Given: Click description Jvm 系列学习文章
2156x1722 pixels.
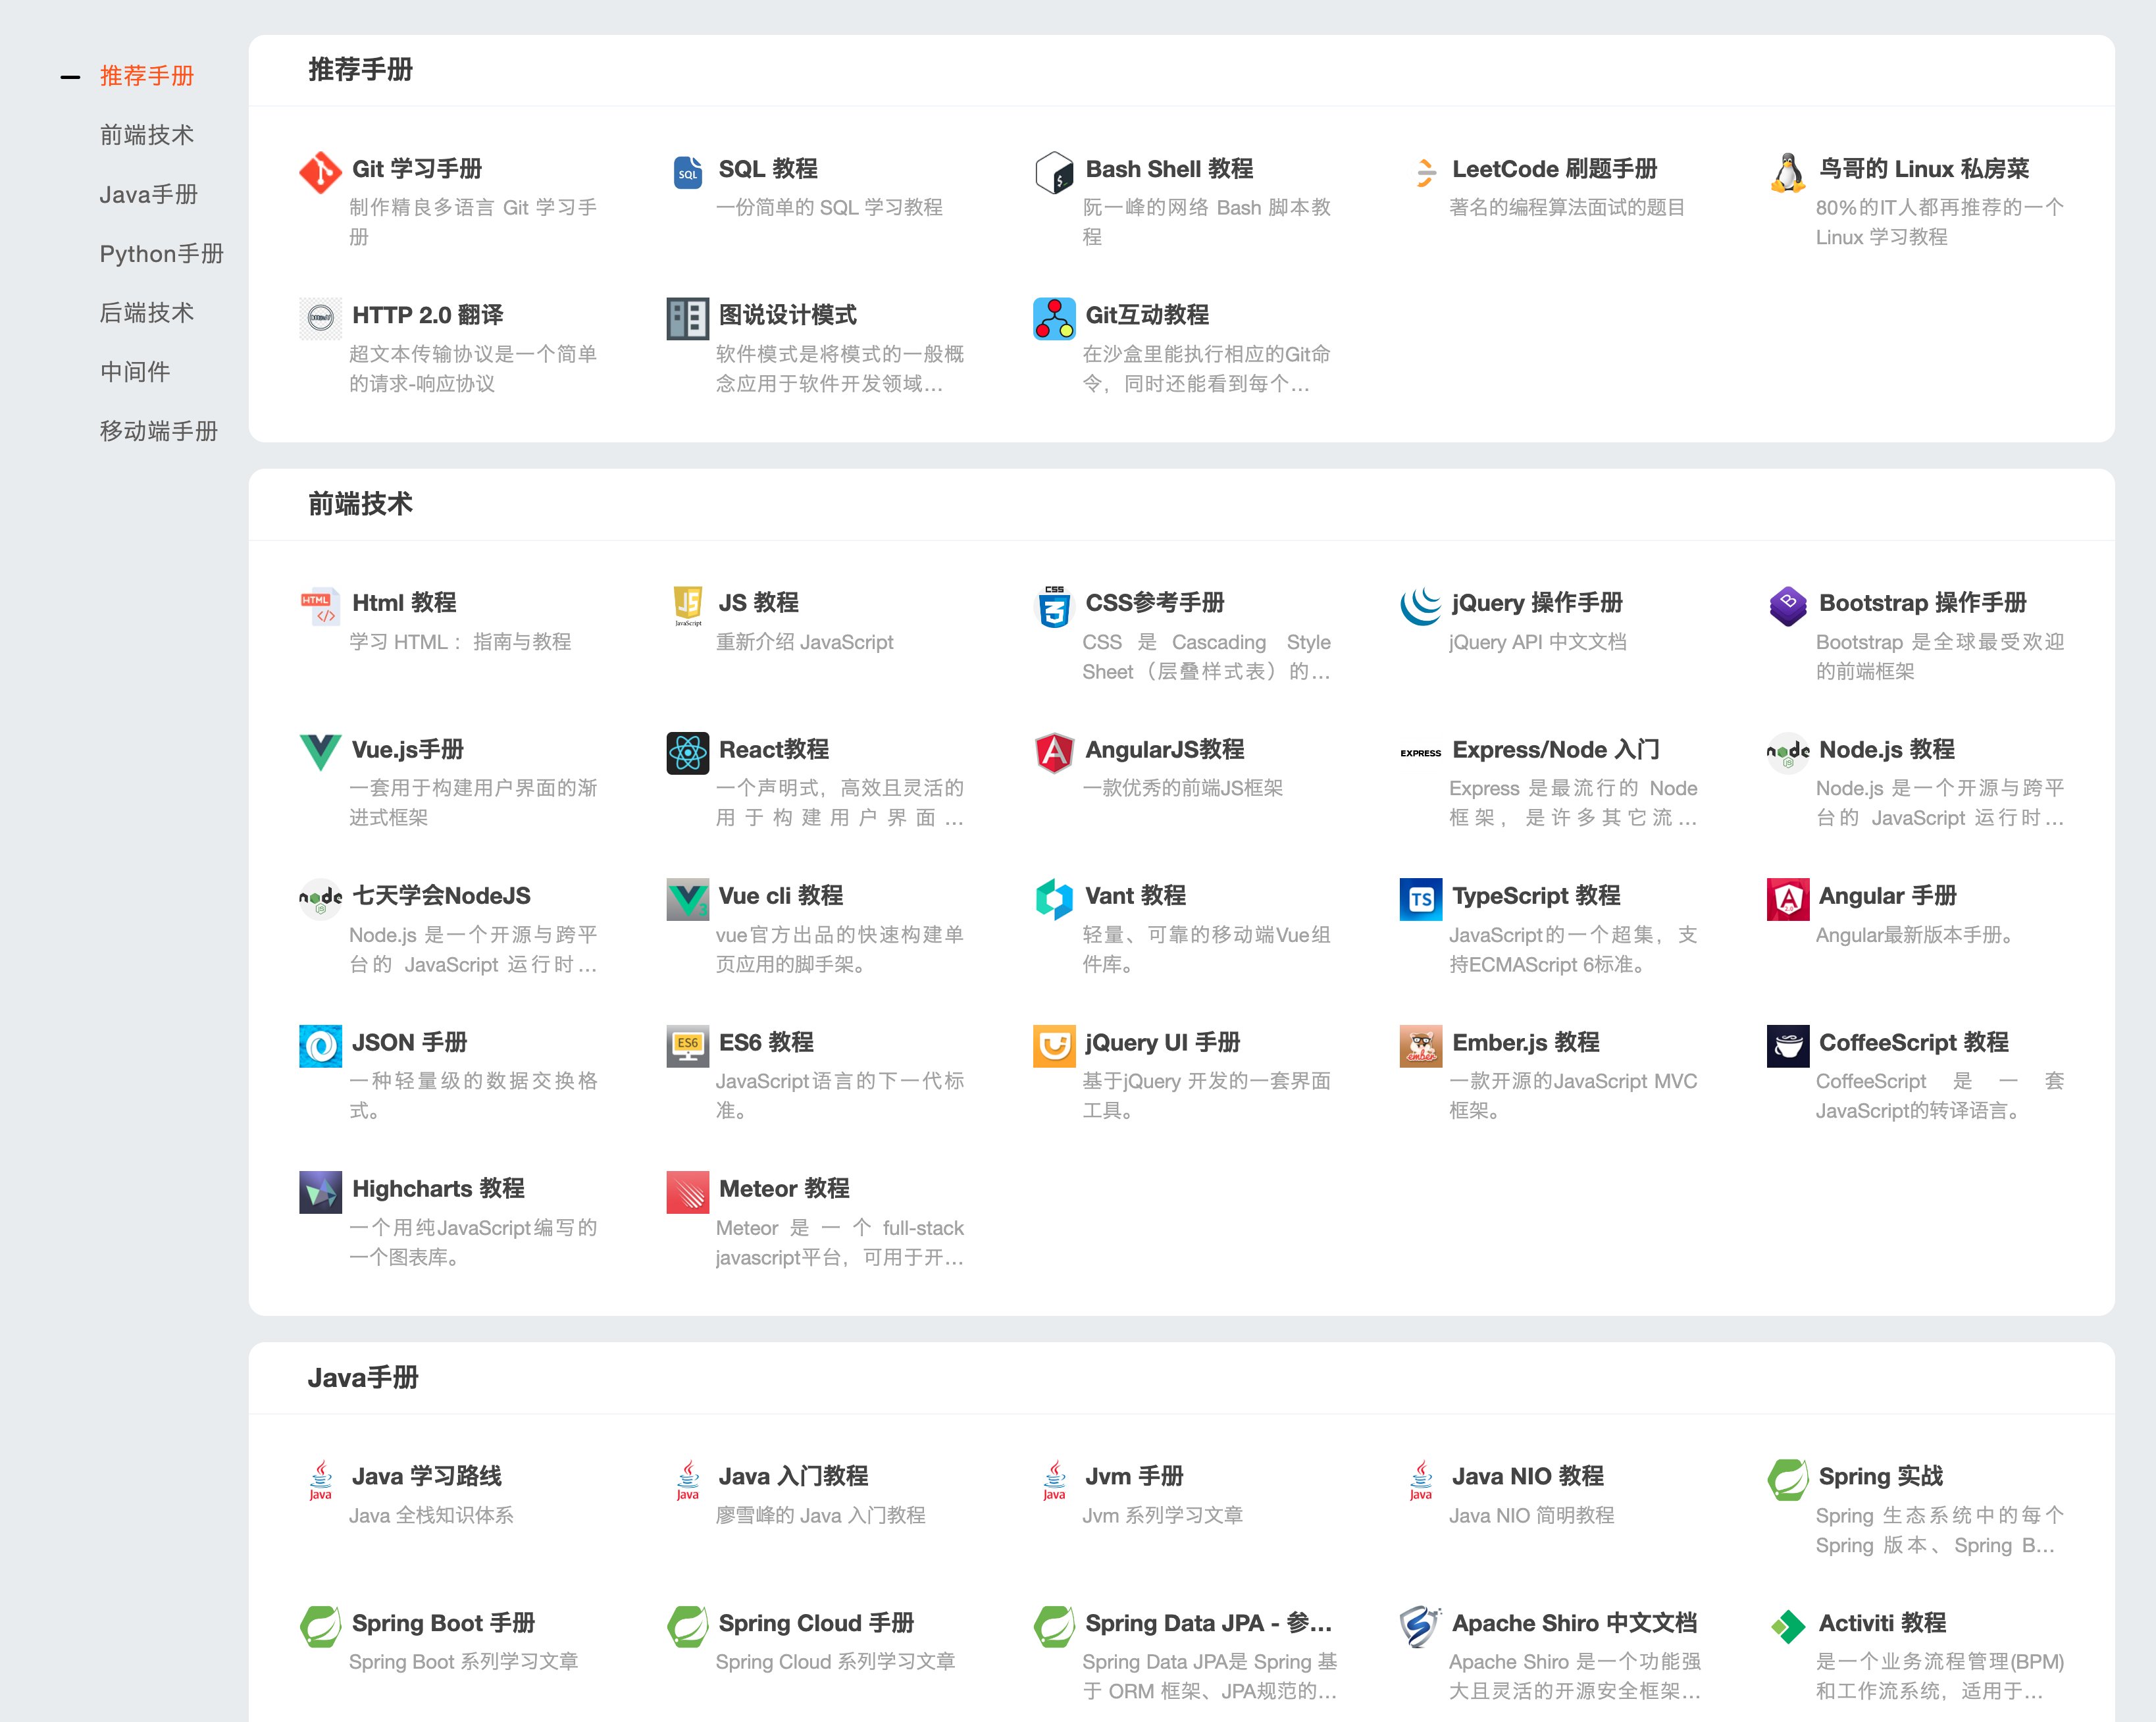Looking at the screenshot, I should point(1163,1515).
